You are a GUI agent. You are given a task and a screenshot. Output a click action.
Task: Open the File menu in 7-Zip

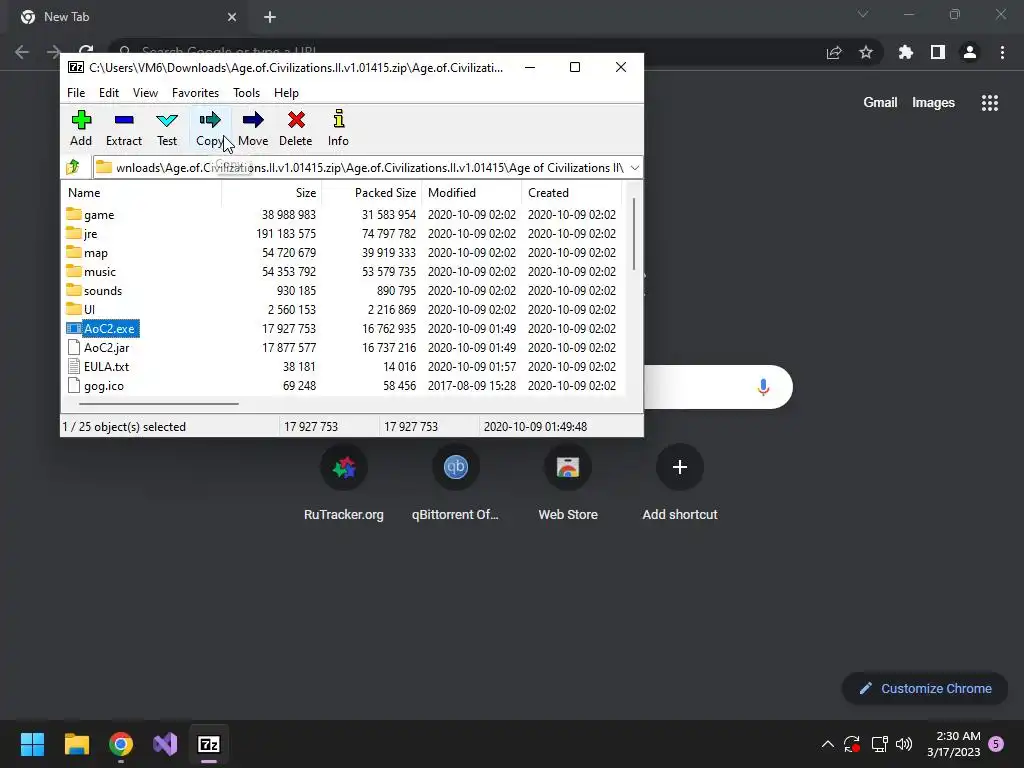pos(76,93)
